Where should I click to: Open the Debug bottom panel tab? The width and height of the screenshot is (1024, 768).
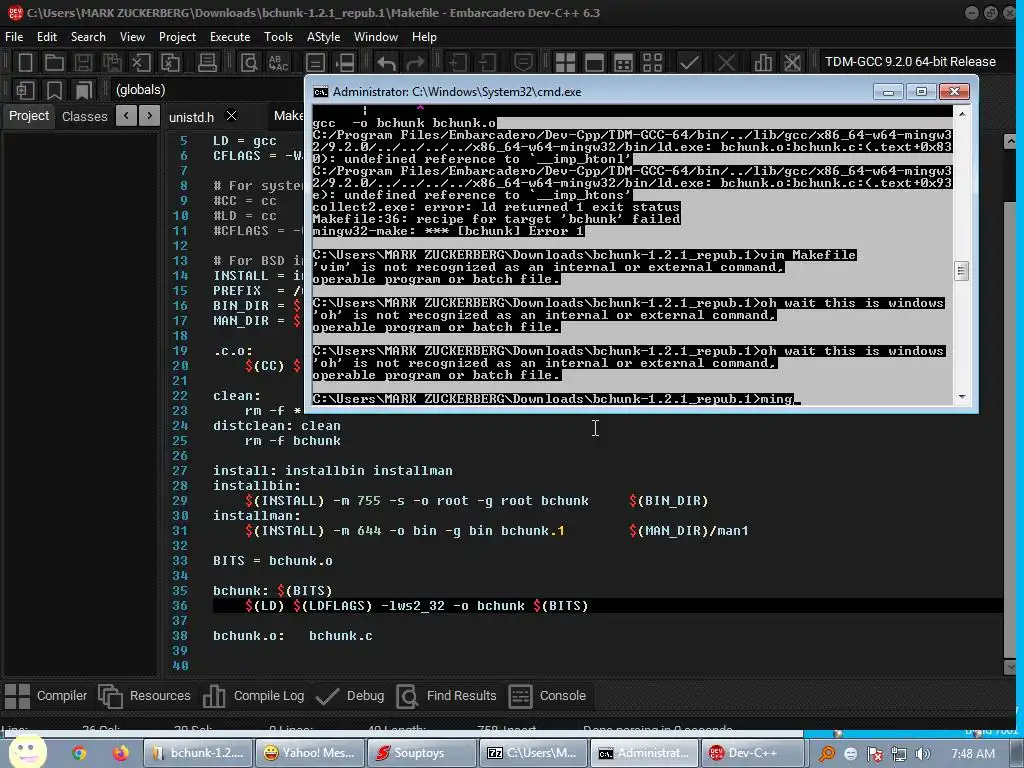(x=350, y=696)
